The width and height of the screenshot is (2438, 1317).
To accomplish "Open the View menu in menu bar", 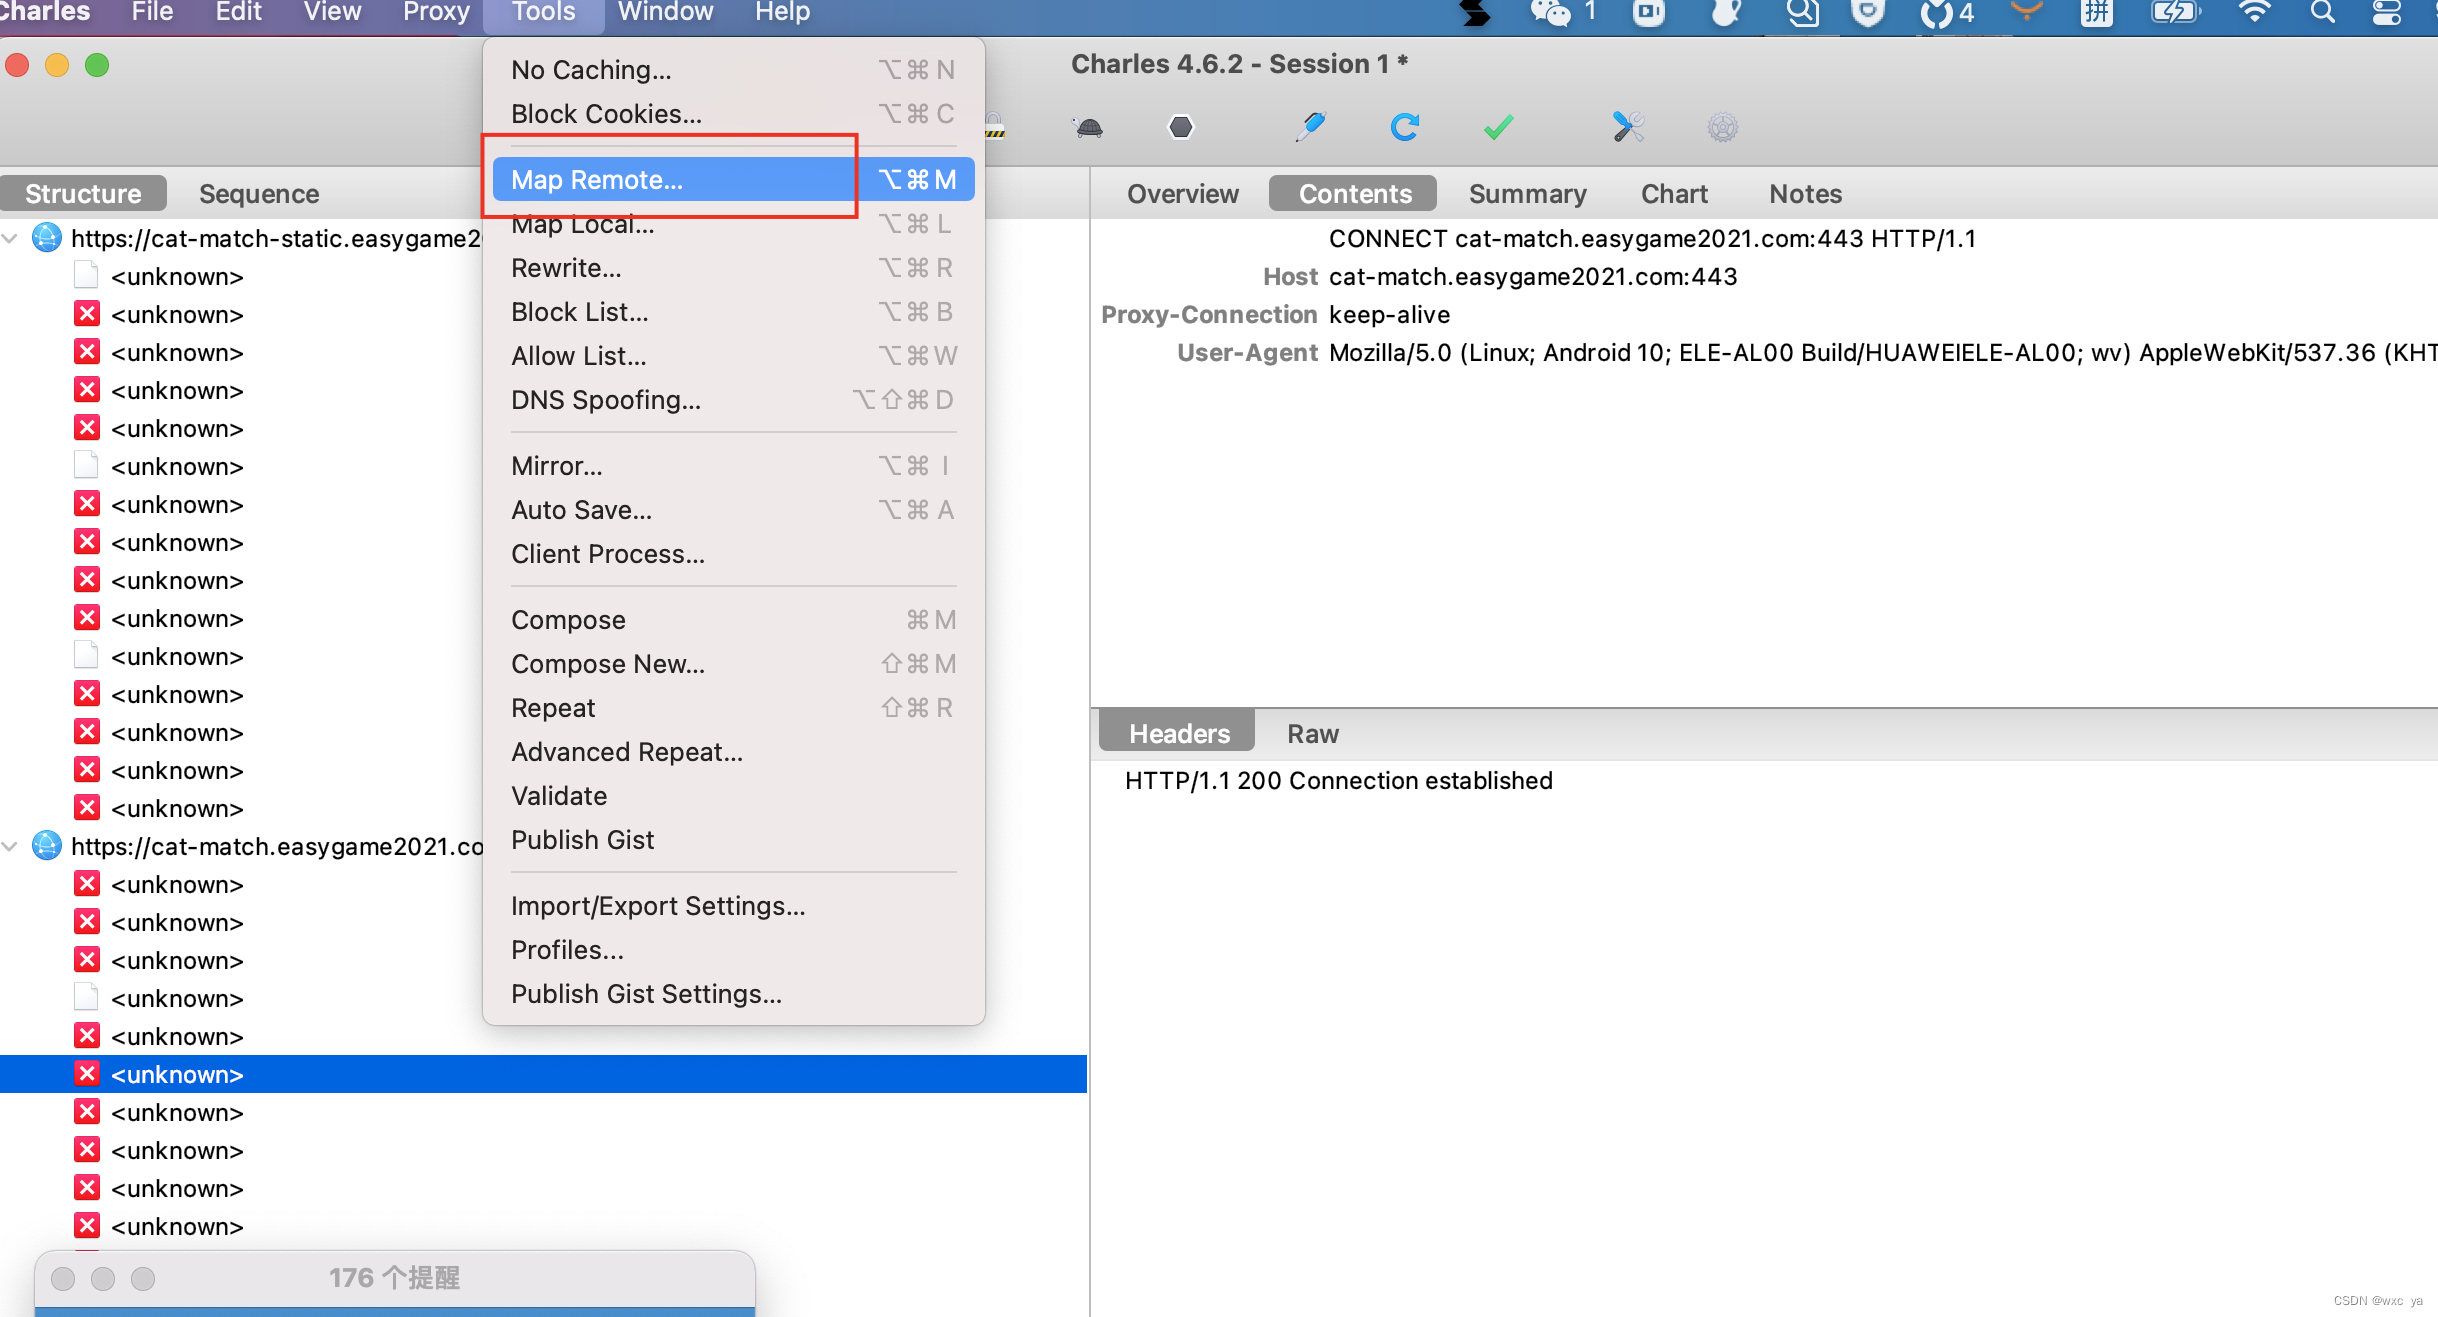I will 332,13.
